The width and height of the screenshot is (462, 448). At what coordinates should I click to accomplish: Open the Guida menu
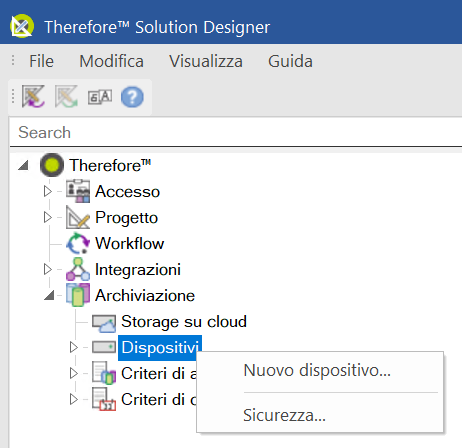[290, 61]
